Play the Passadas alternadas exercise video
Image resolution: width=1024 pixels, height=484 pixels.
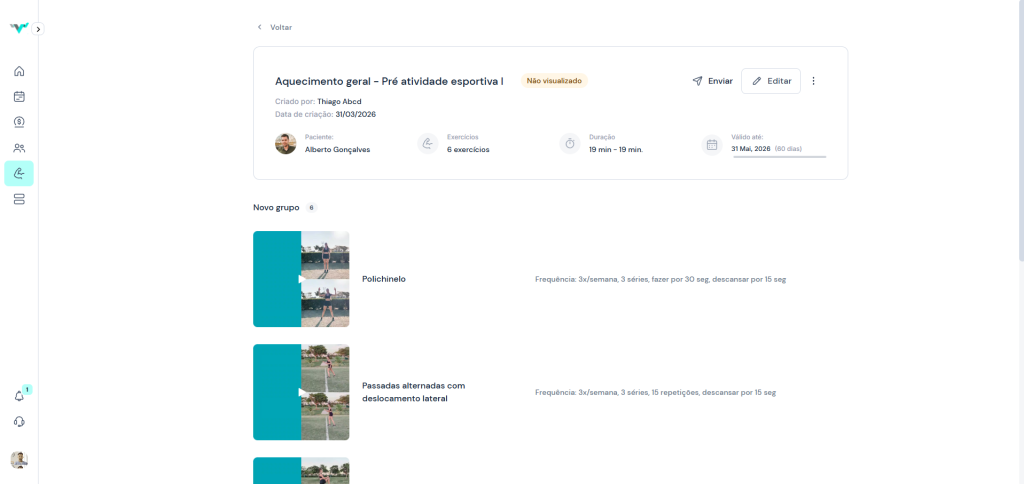301,392
